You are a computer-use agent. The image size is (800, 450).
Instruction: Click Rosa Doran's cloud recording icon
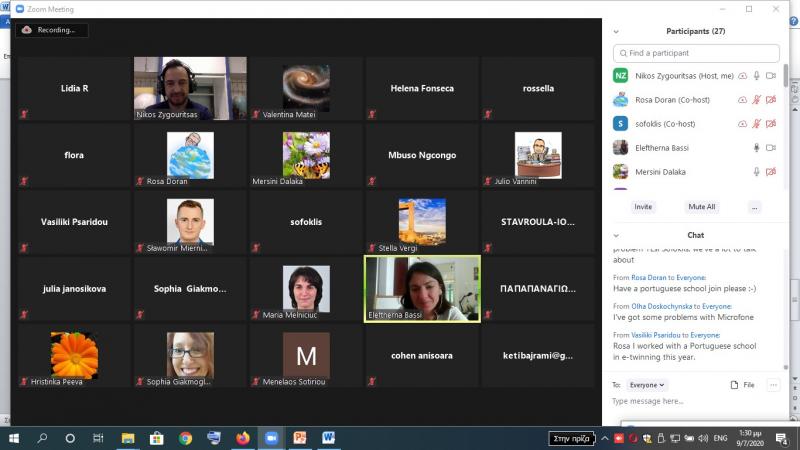742,100
